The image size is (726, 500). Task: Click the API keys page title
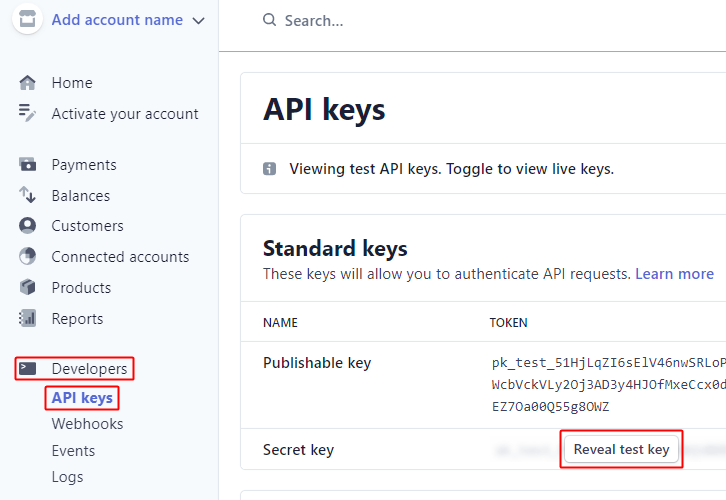tap(324, 110)
